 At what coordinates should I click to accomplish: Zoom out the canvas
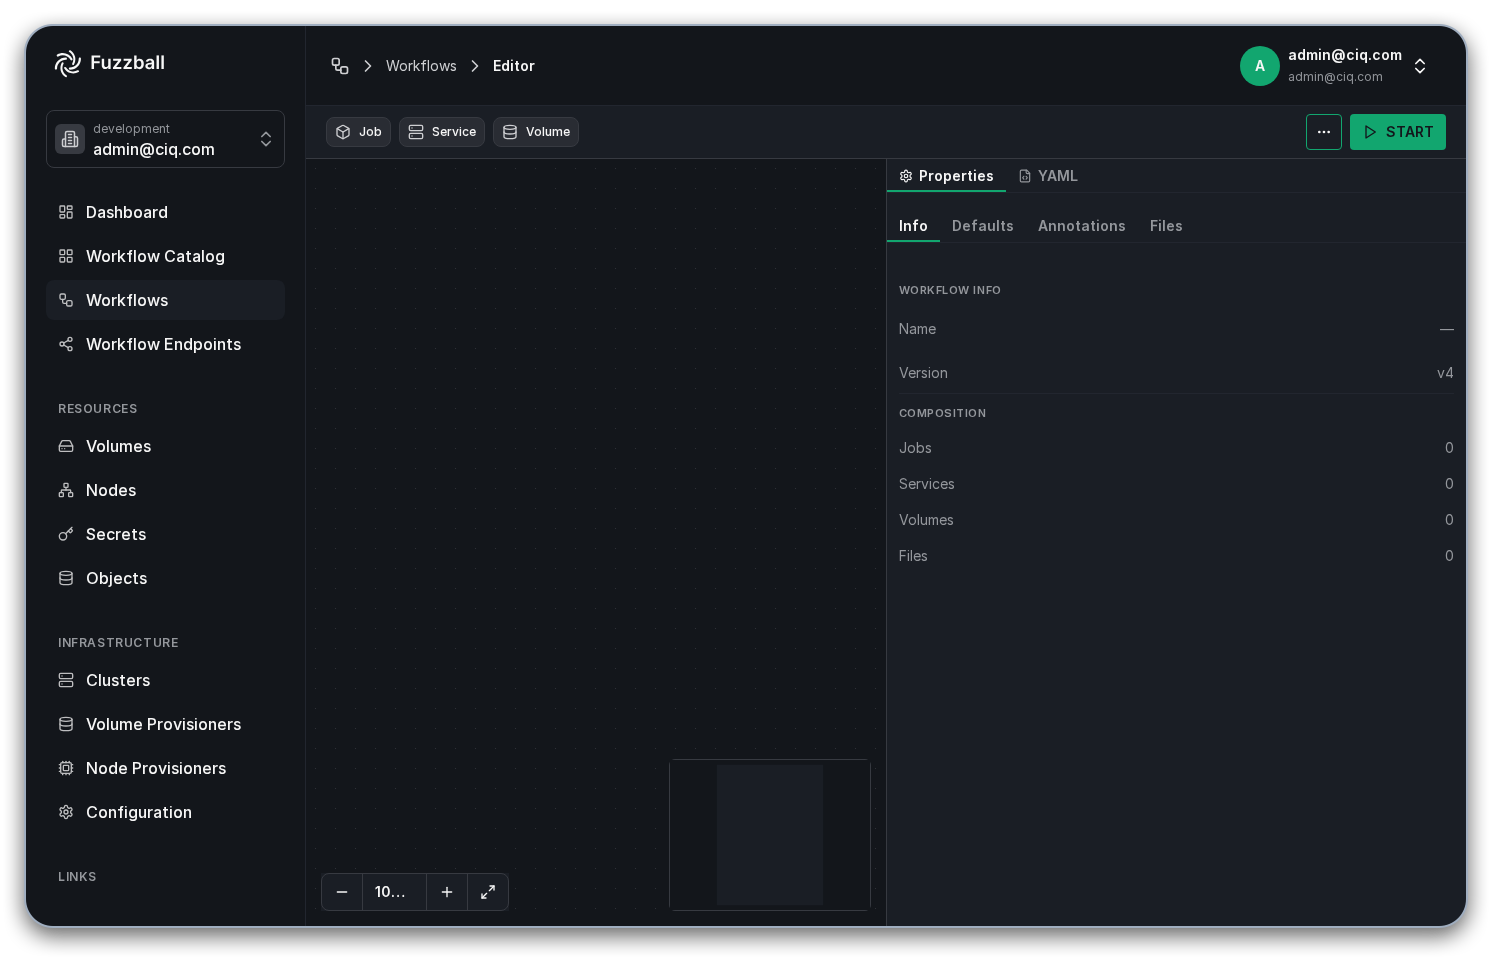(x=342, y=892)
